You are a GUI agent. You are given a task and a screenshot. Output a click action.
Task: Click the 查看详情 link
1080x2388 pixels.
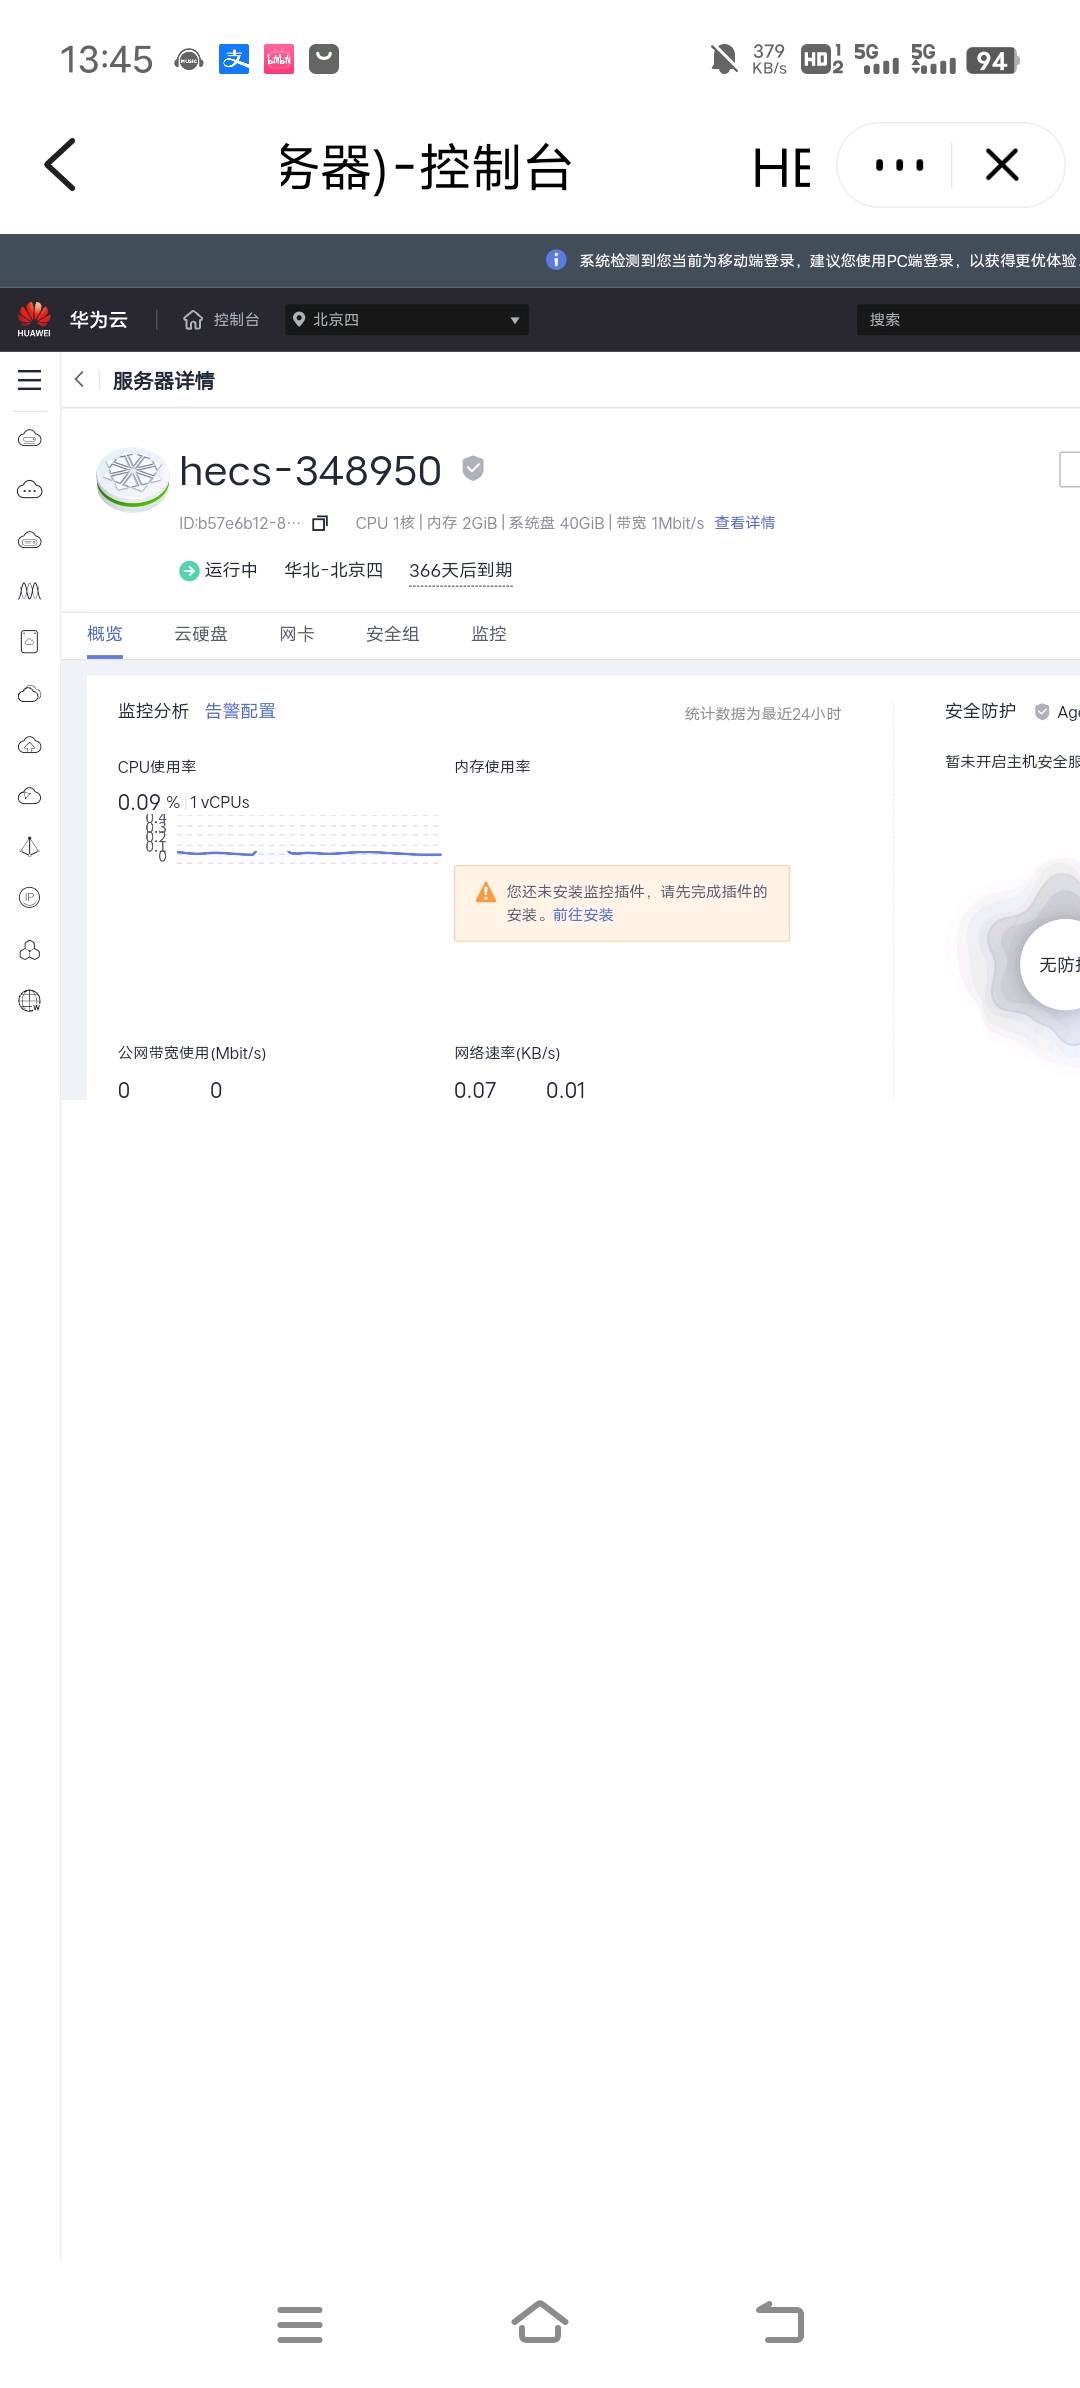(744, 523)
